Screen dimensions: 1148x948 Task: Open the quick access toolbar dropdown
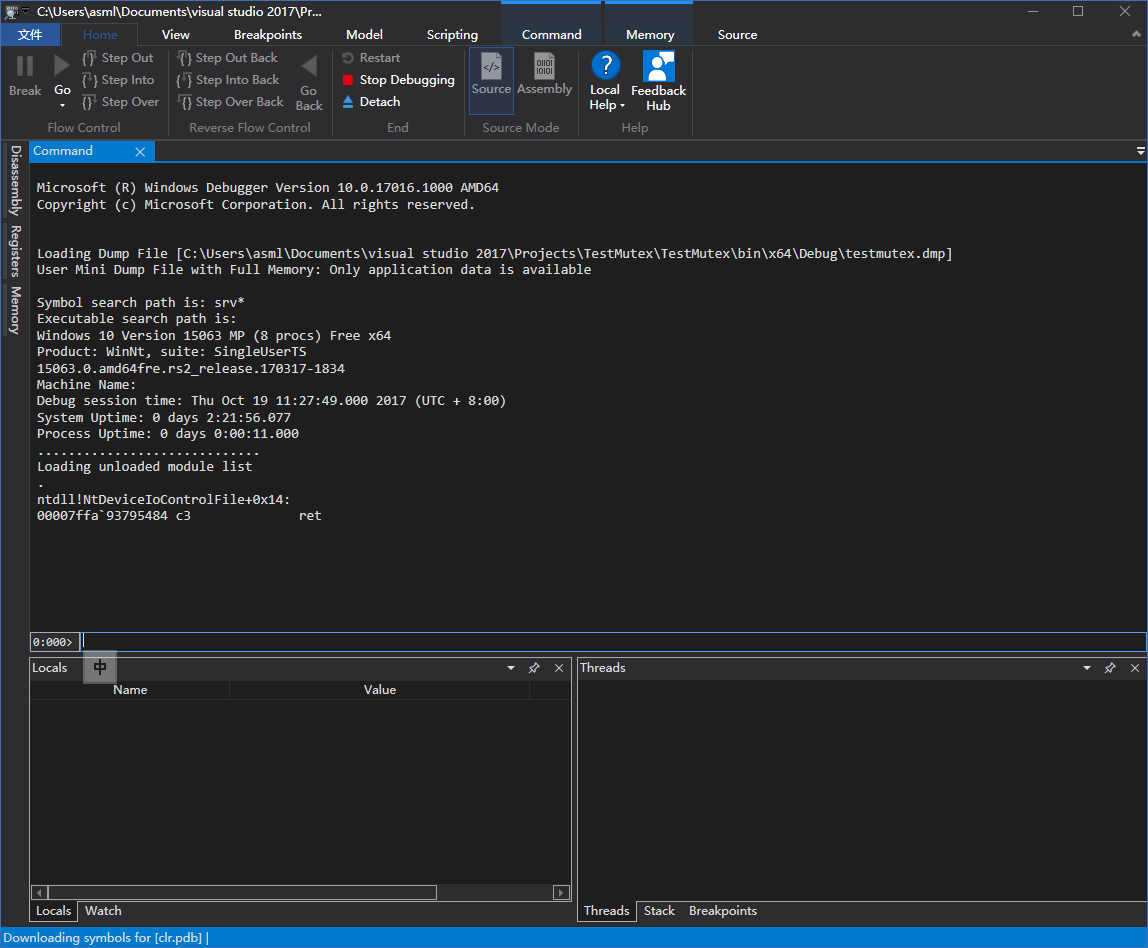pos(26,12)
